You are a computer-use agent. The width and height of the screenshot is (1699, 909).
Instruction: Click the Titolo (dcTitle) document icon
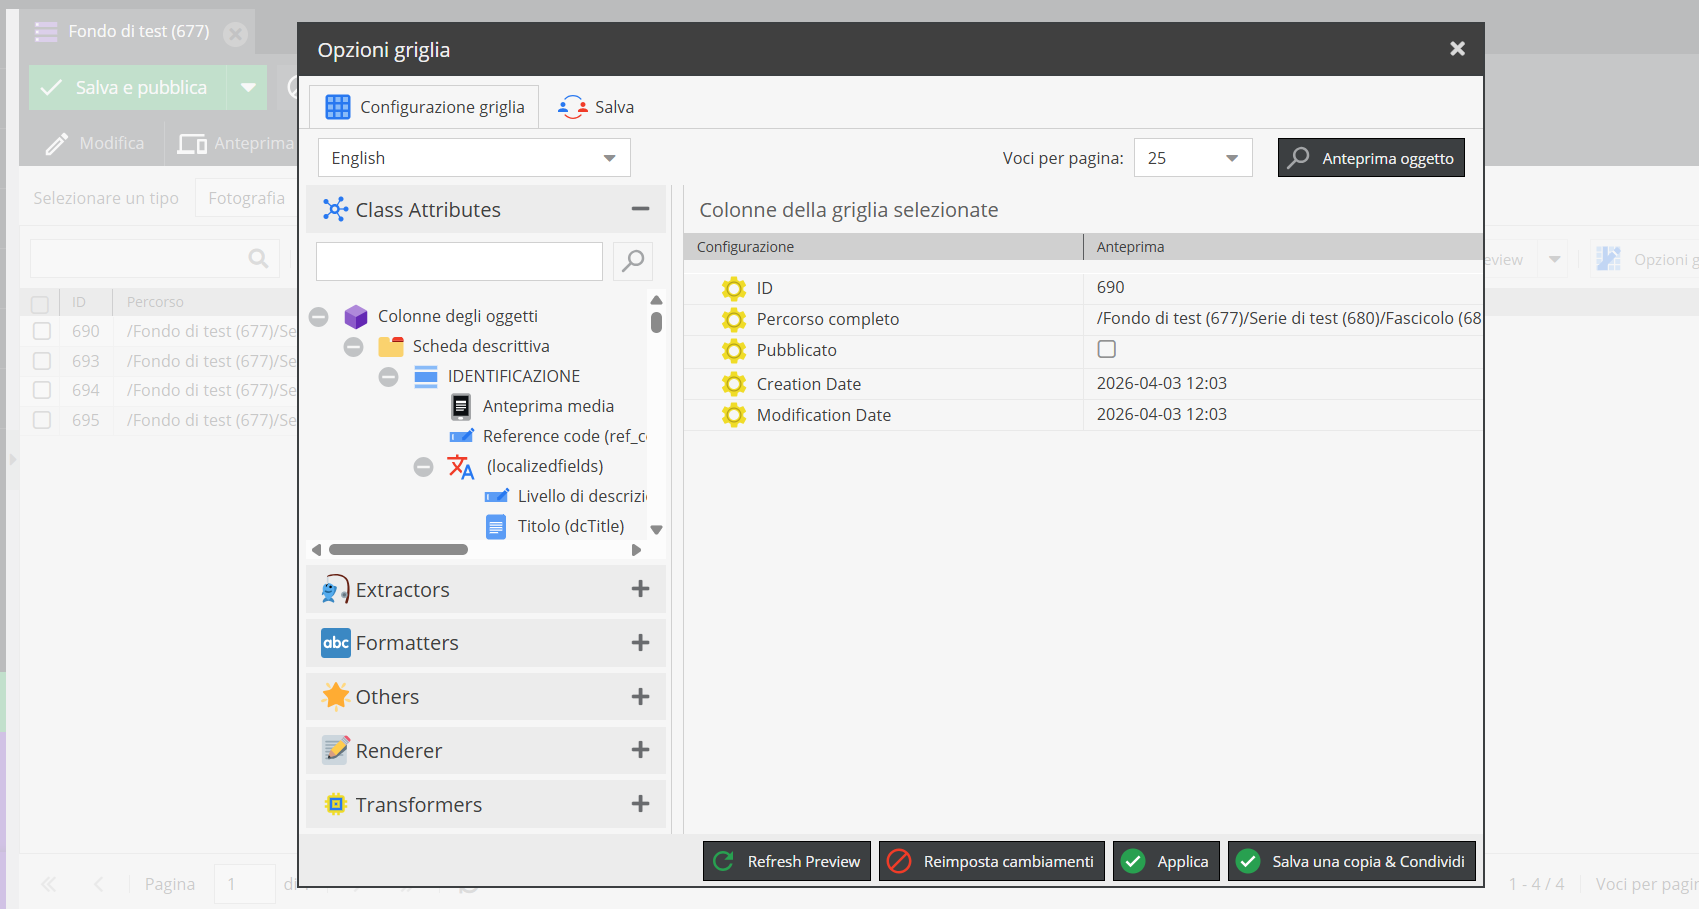(x=496, y=527)
